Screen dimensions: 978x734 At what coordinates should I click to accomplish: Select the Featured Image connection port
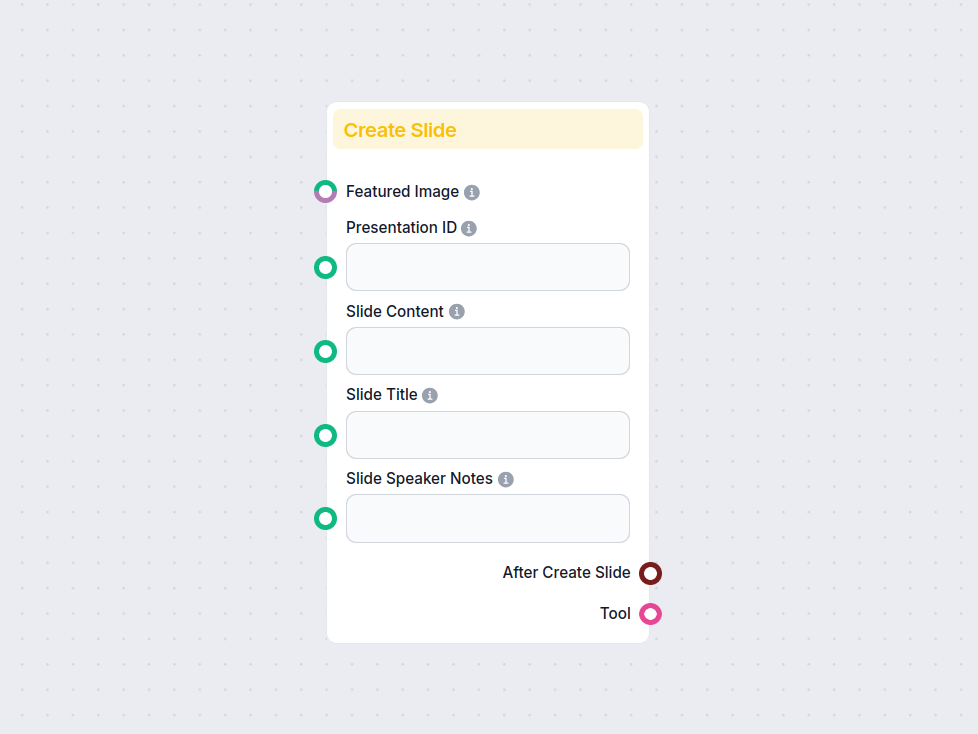point(324,191)
